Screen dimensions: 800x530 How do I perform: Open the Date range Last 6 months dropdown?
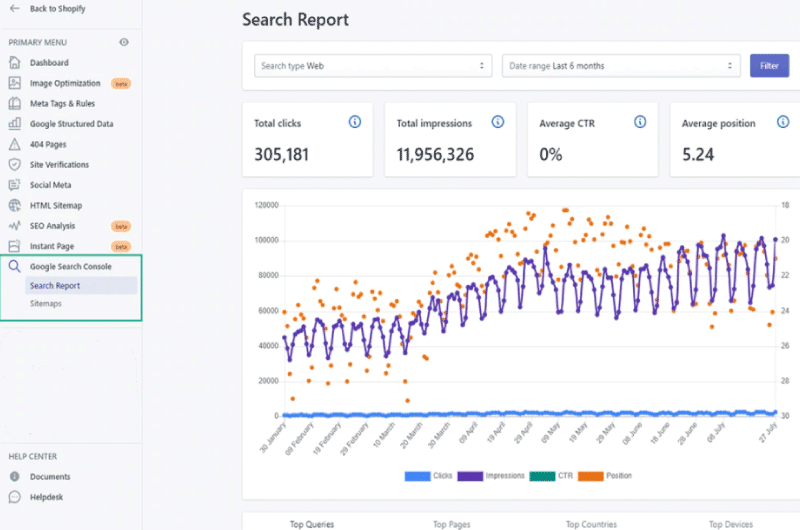621,66
